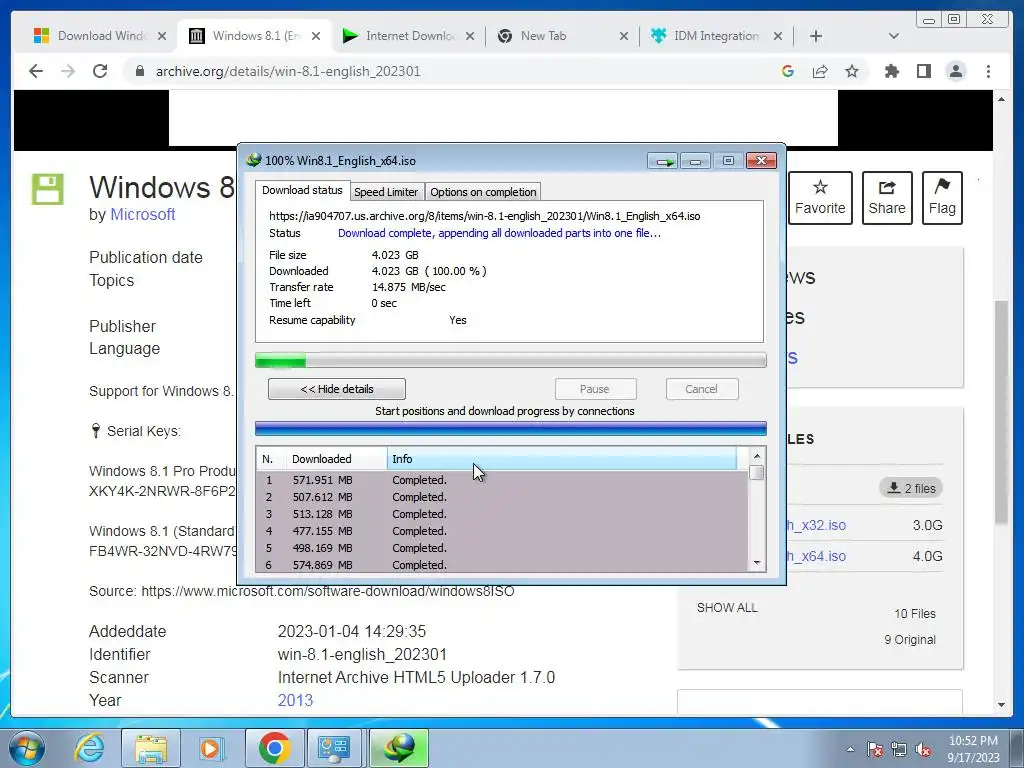This screenshot has height=768, width=1024.
Task: Click connections list scroll-down arrow
Action: coord(757,563)
